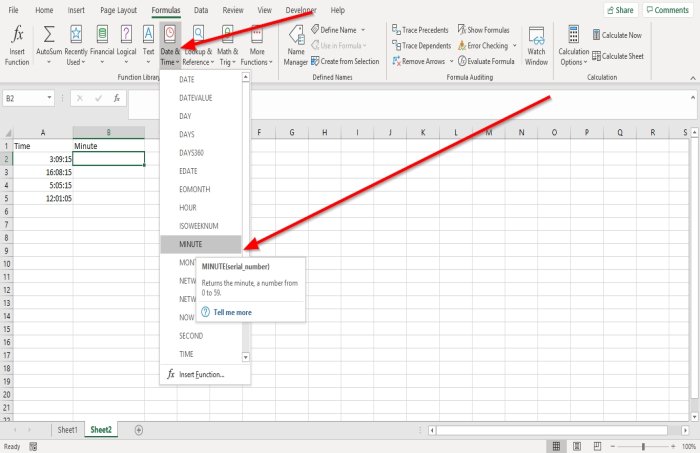Switch to the Sheet1 tab
The image size is (700, 453).
tap(67, 430)
